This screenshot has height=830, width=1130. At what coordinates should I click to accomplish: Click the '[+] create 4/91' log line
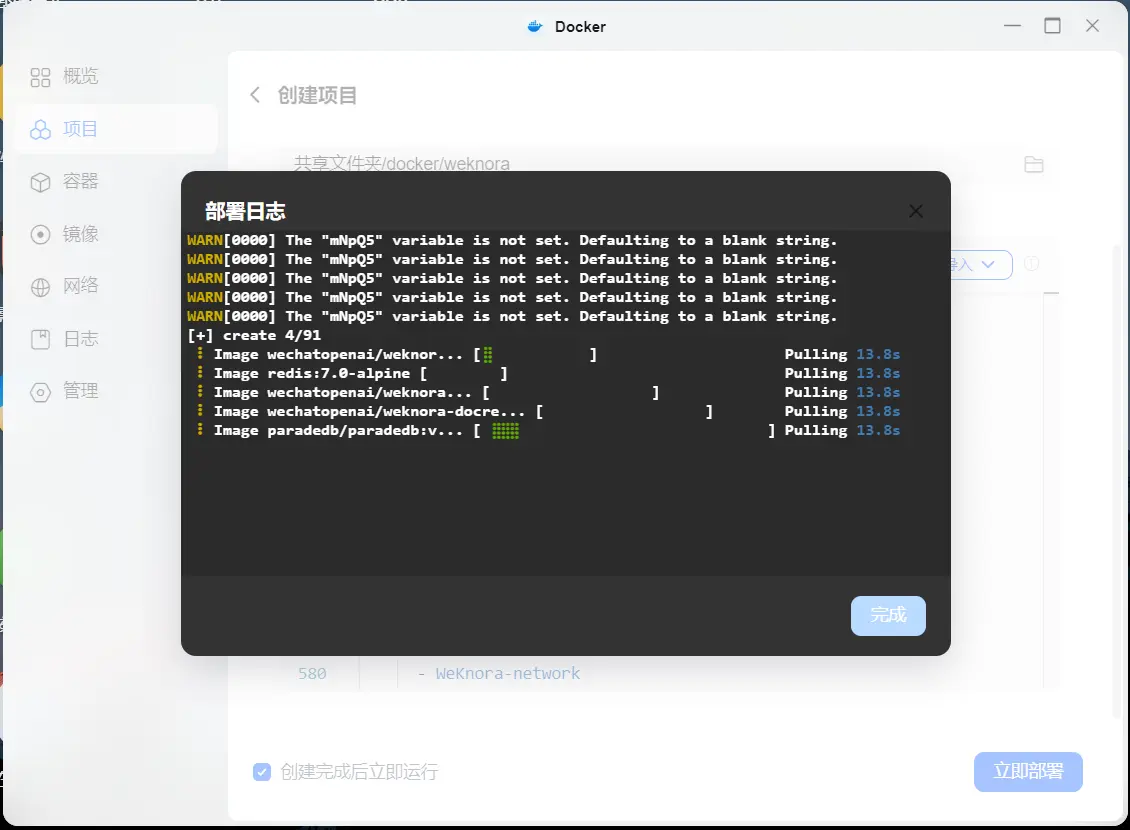(254, 335)
